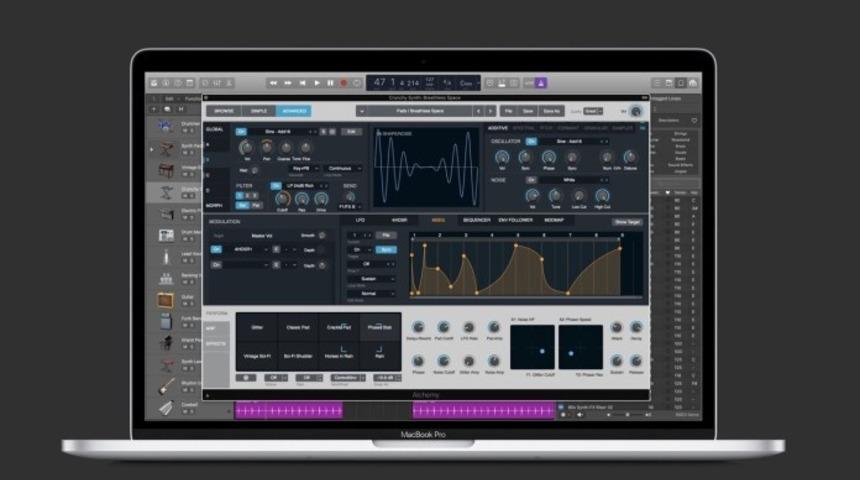Image resolution: width=860 pixels, height=480 pixels.
Task: Select the Drummer track icon
Action: pyautogui.click(x=165, y=127)
